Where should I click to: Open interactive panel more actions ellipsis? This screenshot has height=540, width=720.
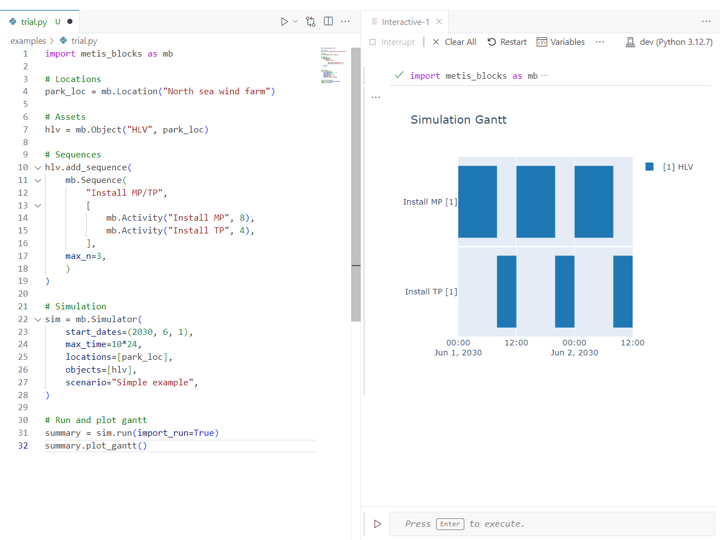click(x=706, y=22)
